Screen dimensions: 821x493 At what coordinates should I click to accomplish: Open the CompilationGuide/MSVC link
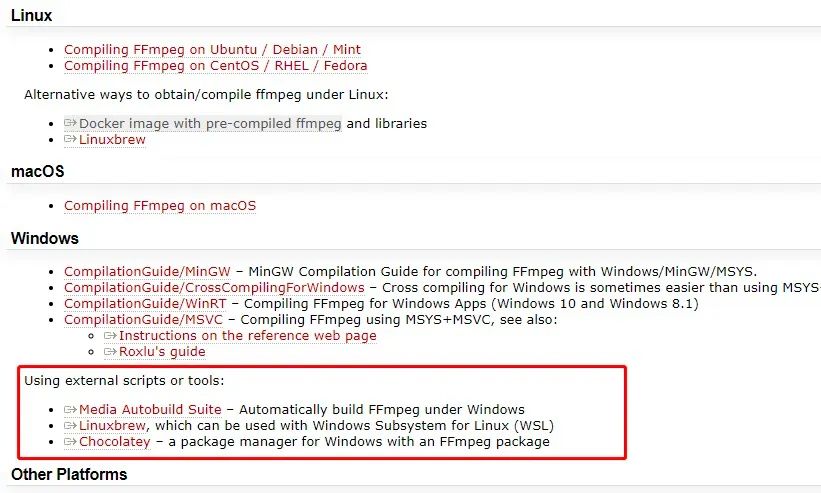pyautogui.click(x=143, y=320)
